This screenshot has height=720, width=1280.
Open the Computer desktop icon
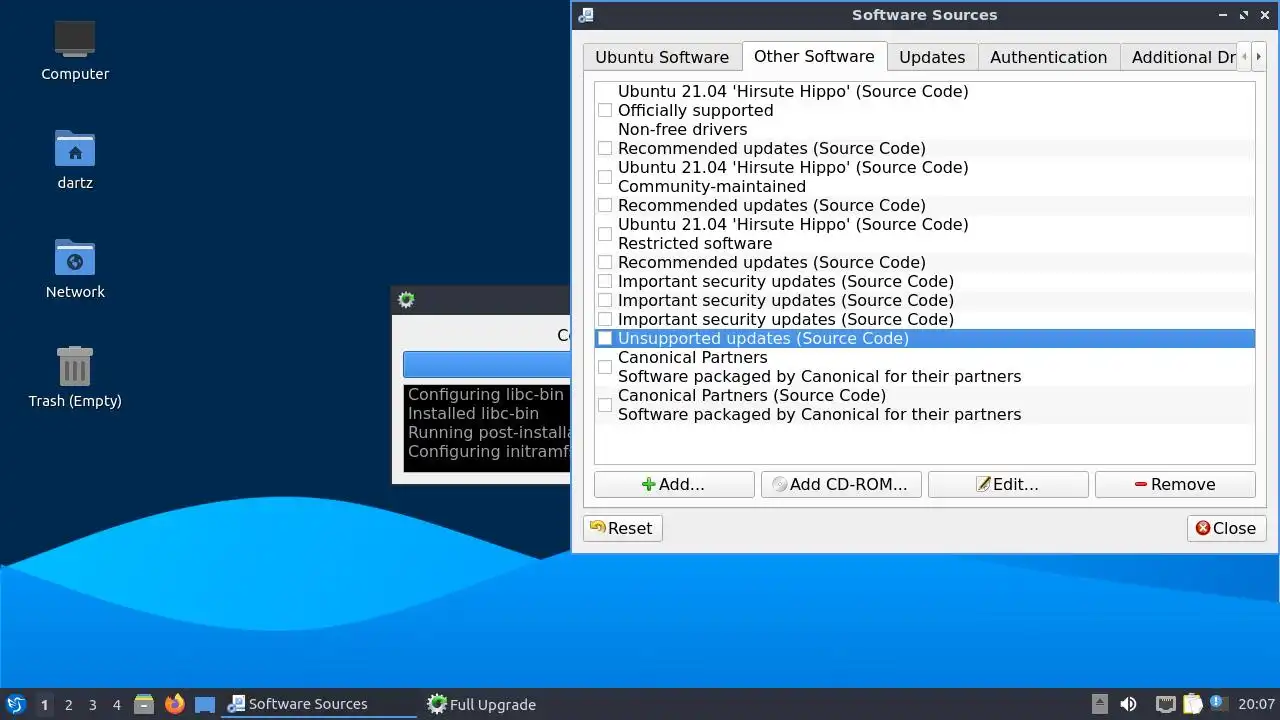point(75,40)
